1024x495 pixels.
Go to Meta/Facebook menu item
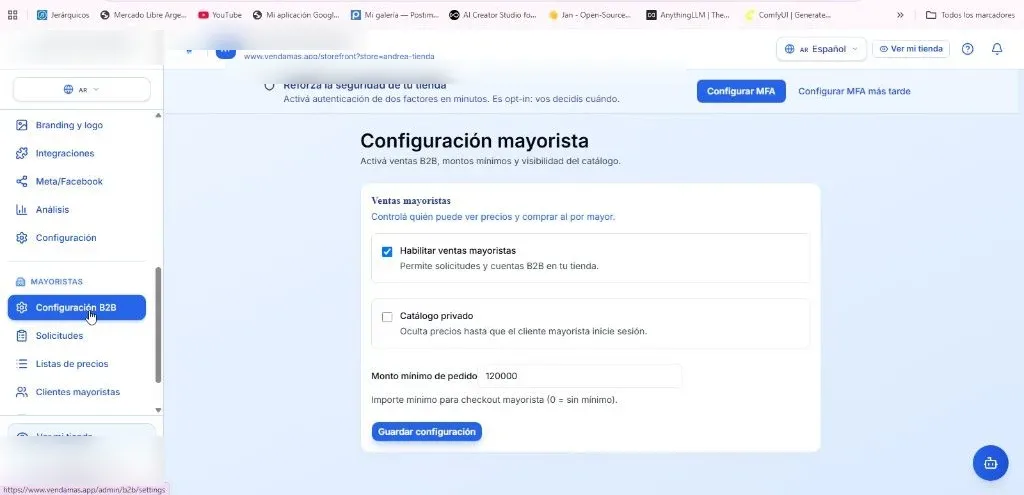77,182
